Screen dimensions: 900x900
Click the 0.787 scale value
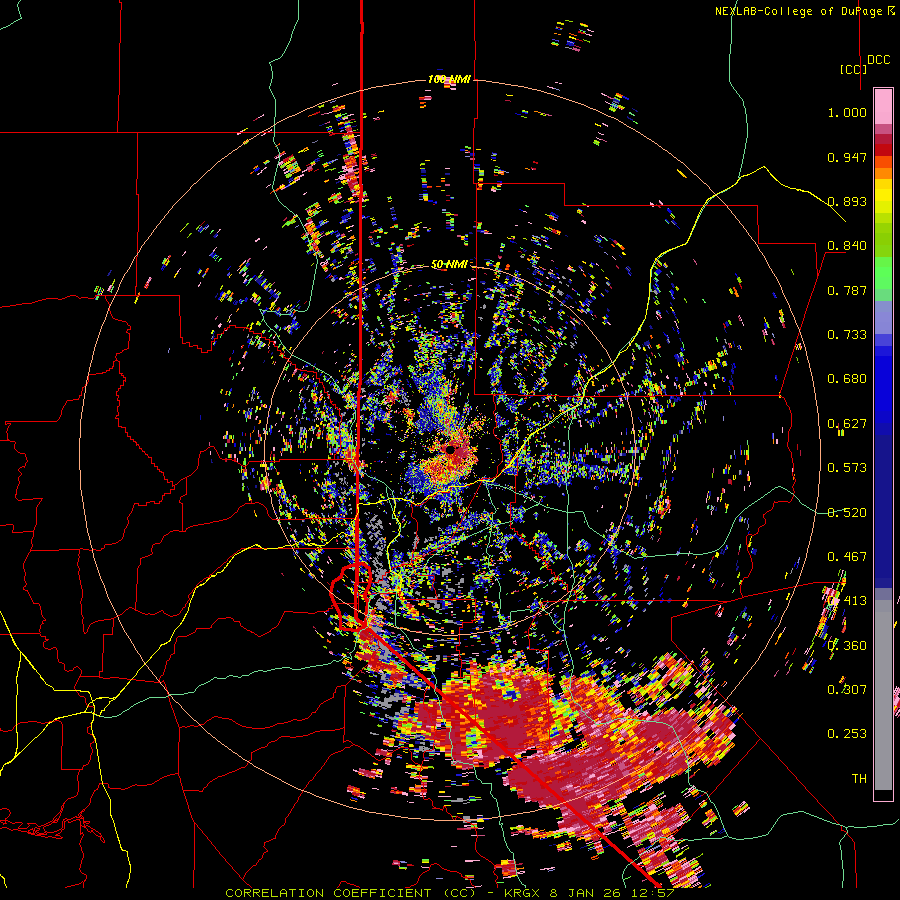[847, 290]
